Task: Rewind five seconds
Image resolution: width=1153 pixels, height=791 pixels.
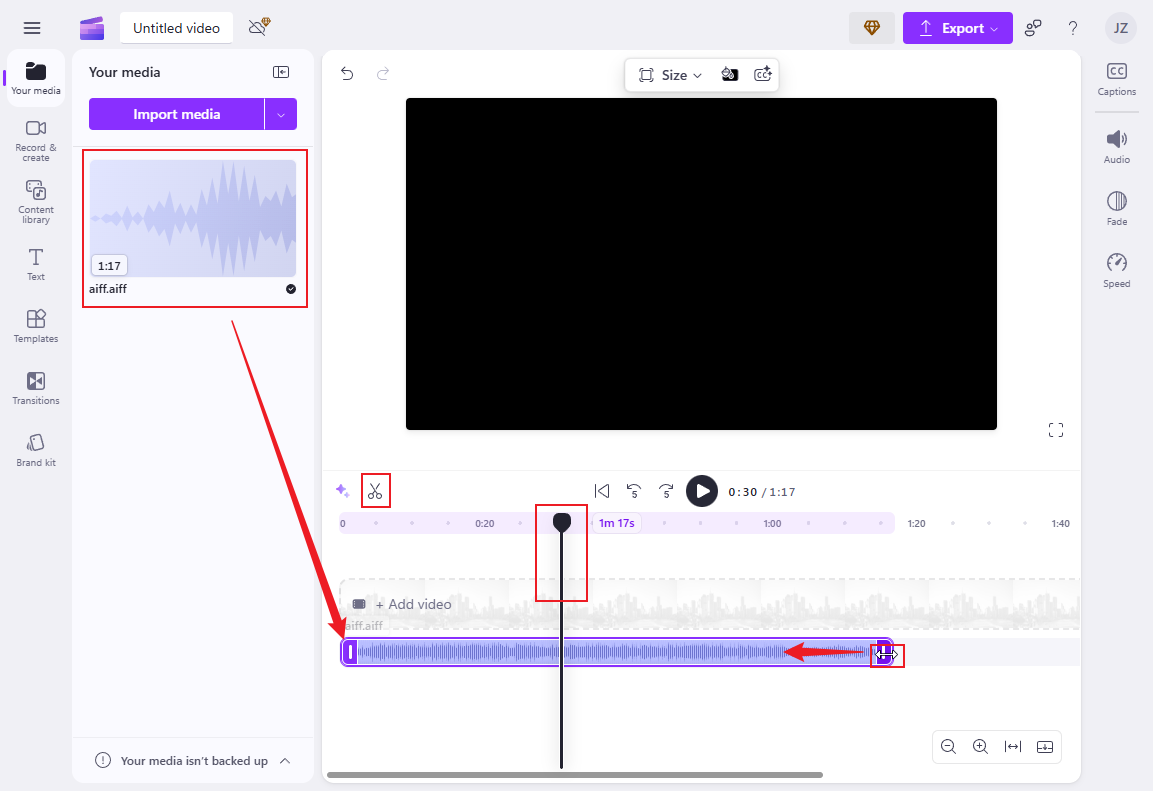Action: [634, 491]
